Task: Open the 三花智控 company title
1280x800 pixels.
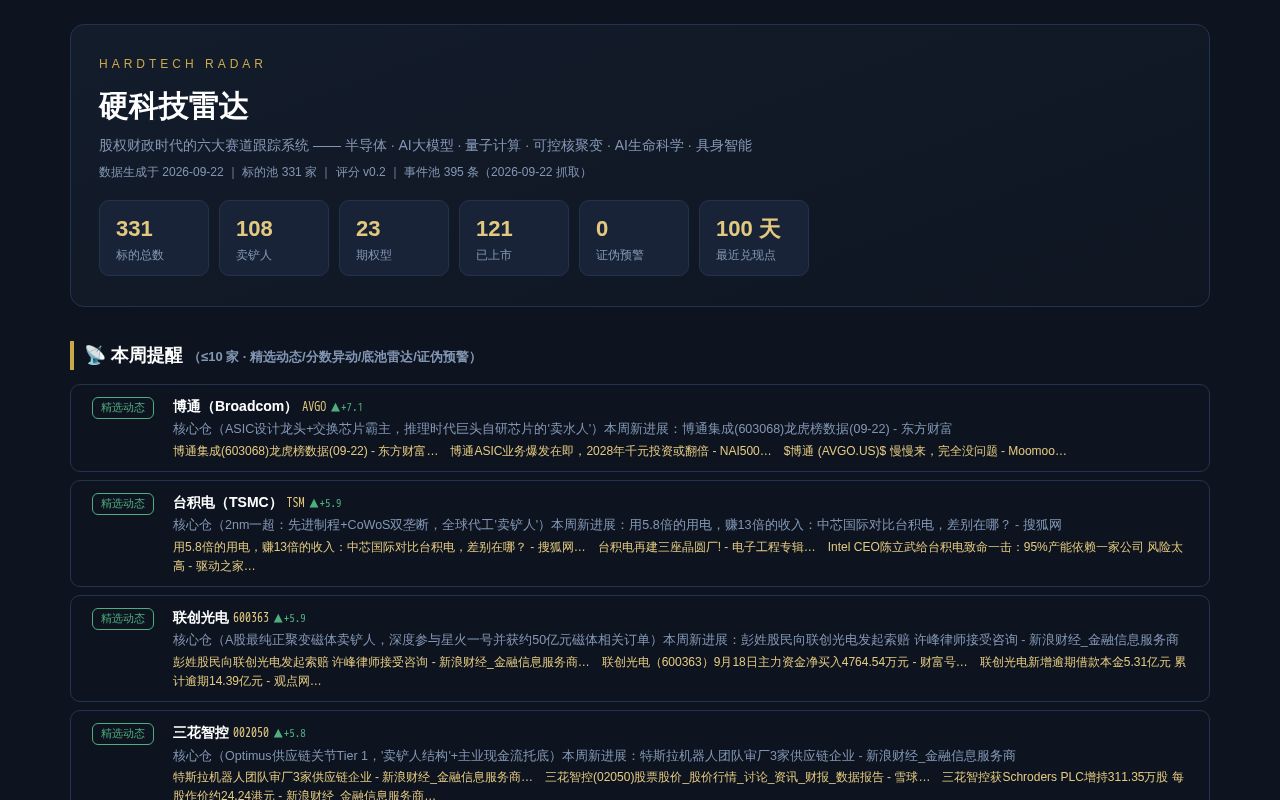Action: click(x=201, y=733)
